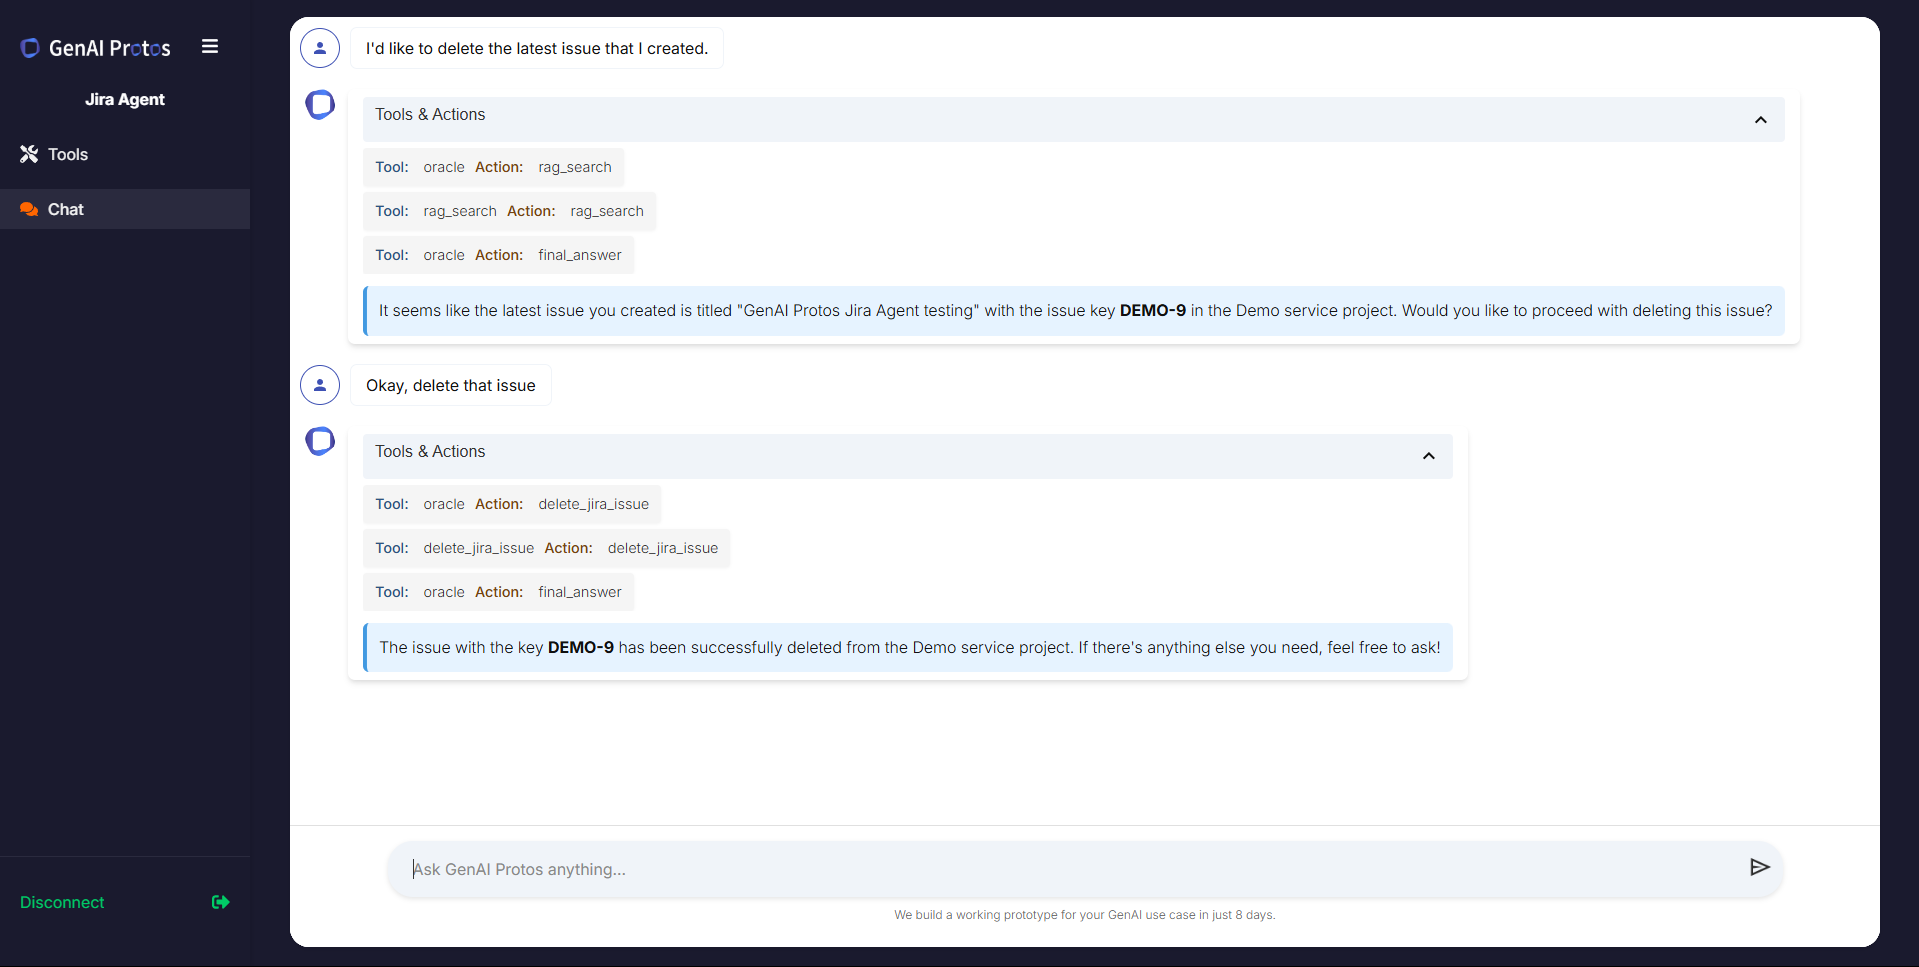Click the 'Okay, delete that issue' message
The image size is (1919, 967).
[451, 385]
